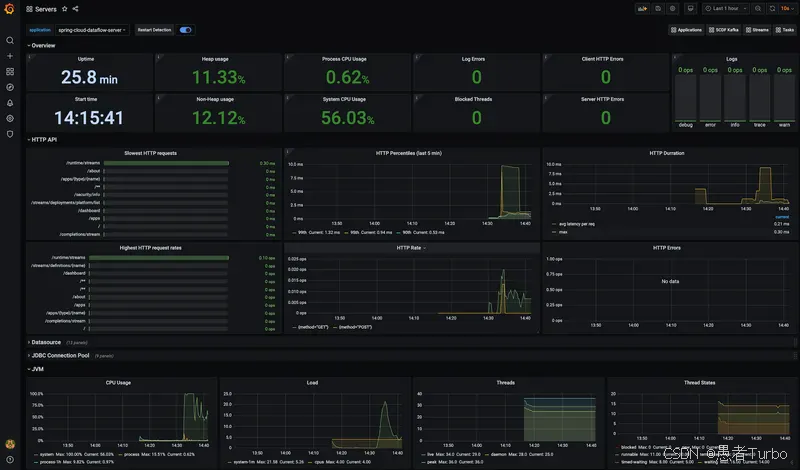Image resolution: width=800 pixels, height=470 pixels.
Task: Click the Servers dashboard title
Action: [46, 9]
